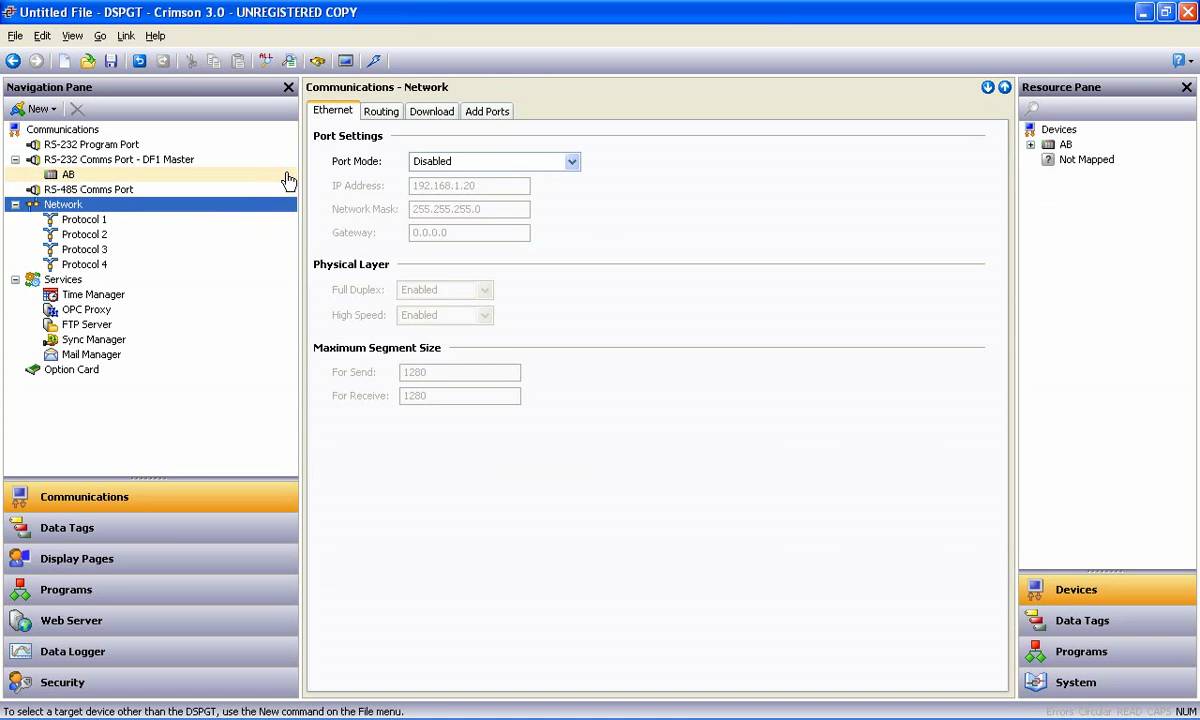Collapse the RS-232 Comms Port node
The width and height of the screenshot is (1200, 720).
[15, 159]
